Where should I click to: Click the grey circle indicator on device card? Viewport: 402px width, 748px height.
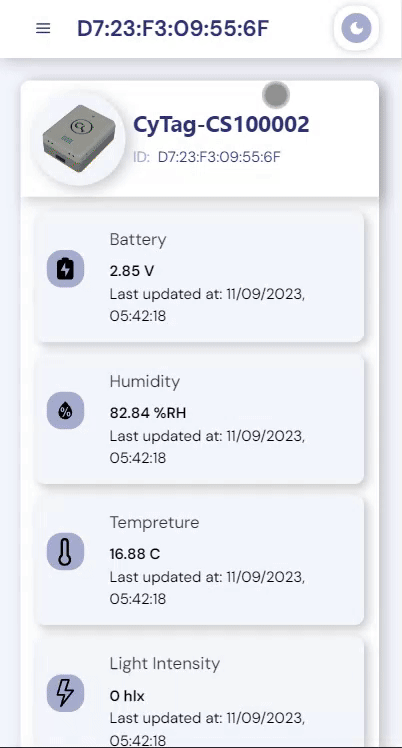pos(276,94)
